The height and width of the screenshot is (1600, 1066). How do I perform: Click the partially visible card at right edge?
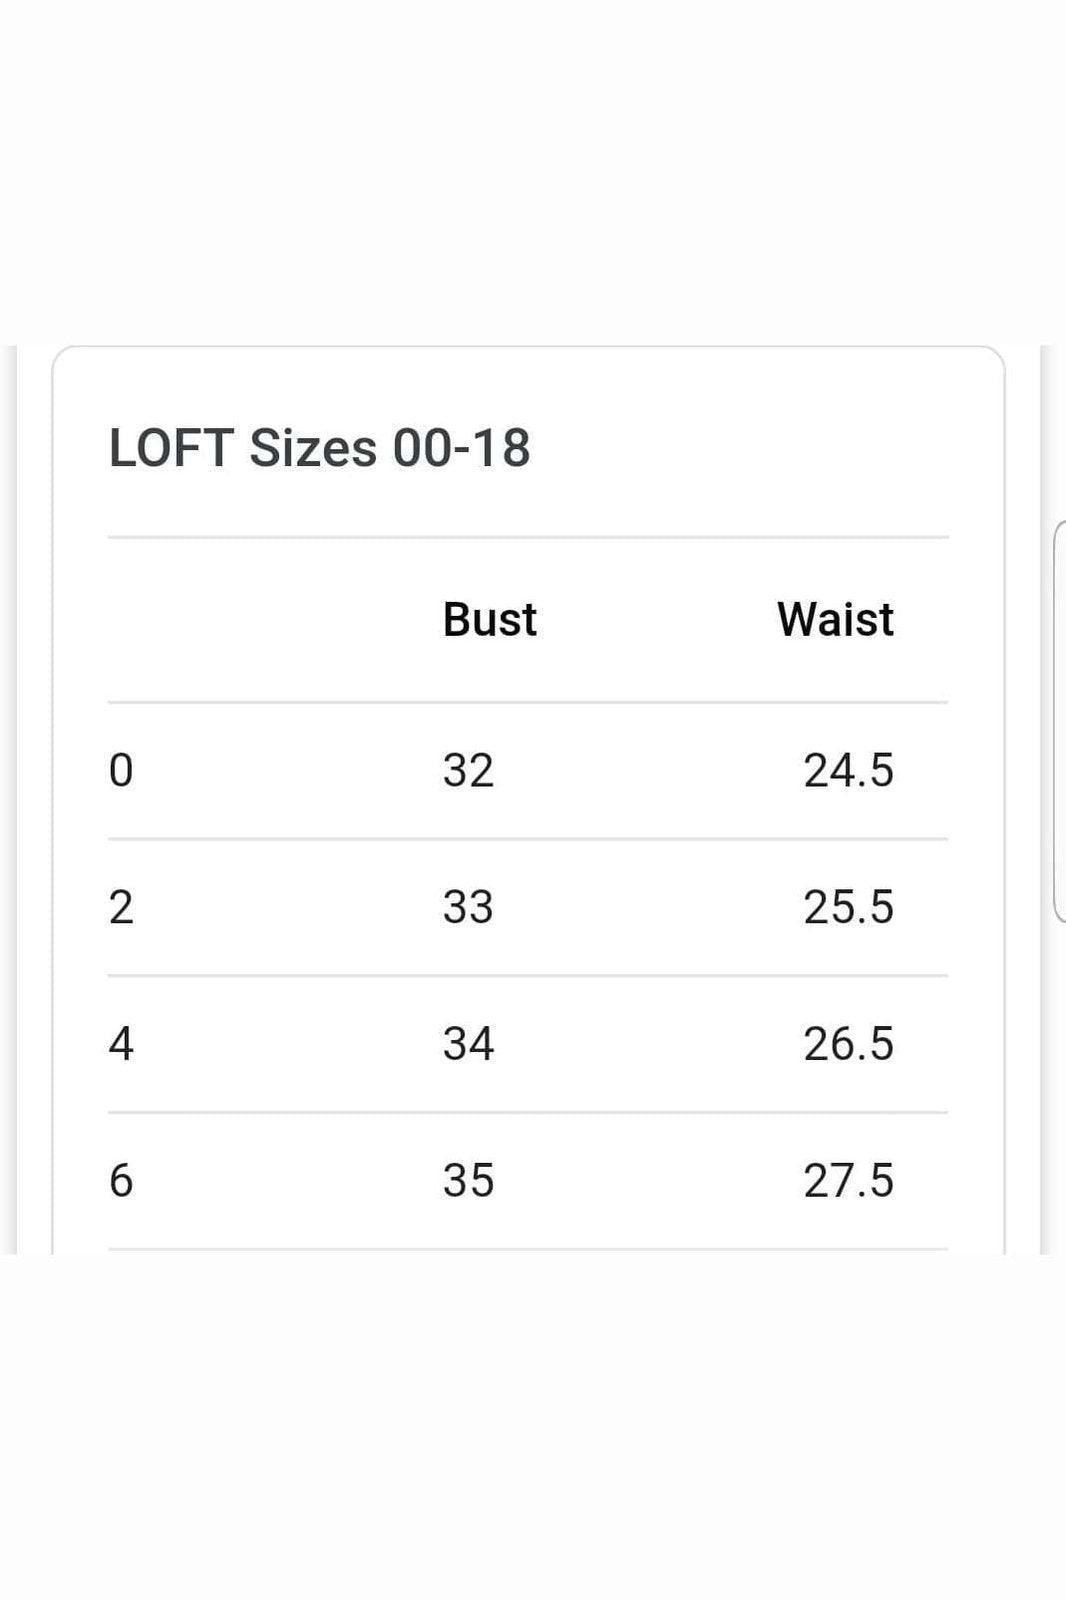pyautogui.click(x=1059, y=720)
